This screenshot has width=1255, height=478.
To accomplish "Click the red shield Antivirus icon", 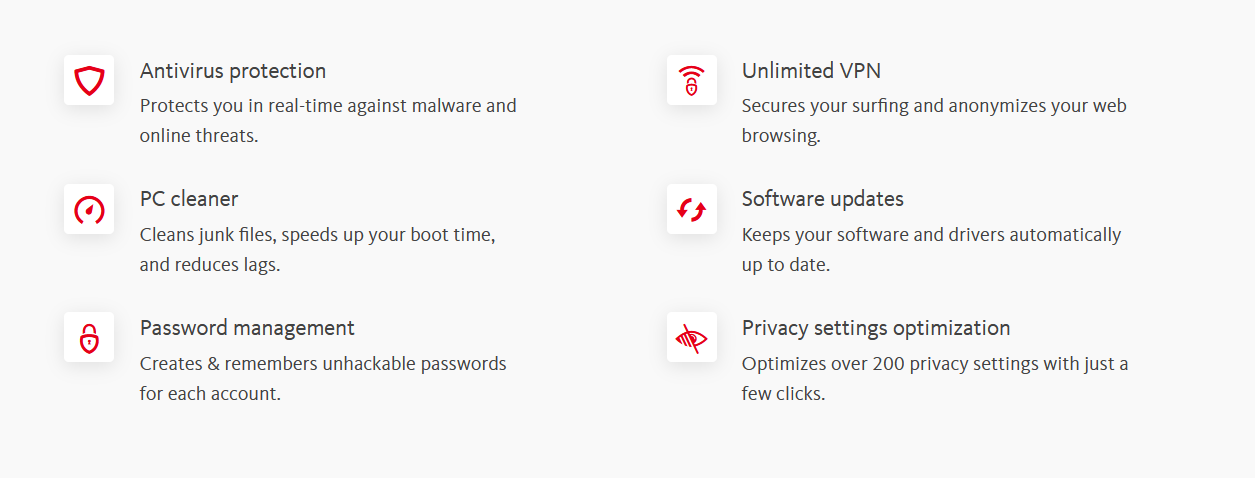I will coord(89,80).
